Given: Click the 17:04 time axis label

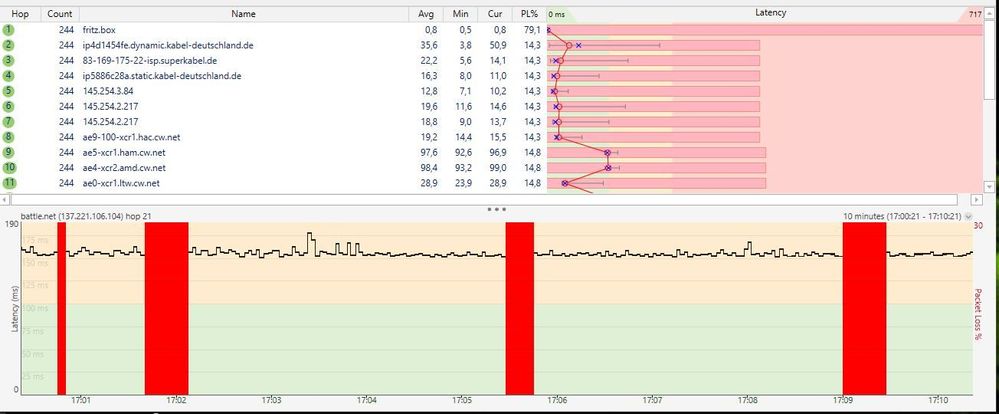Looking at the screenshot, I should 366,401.
